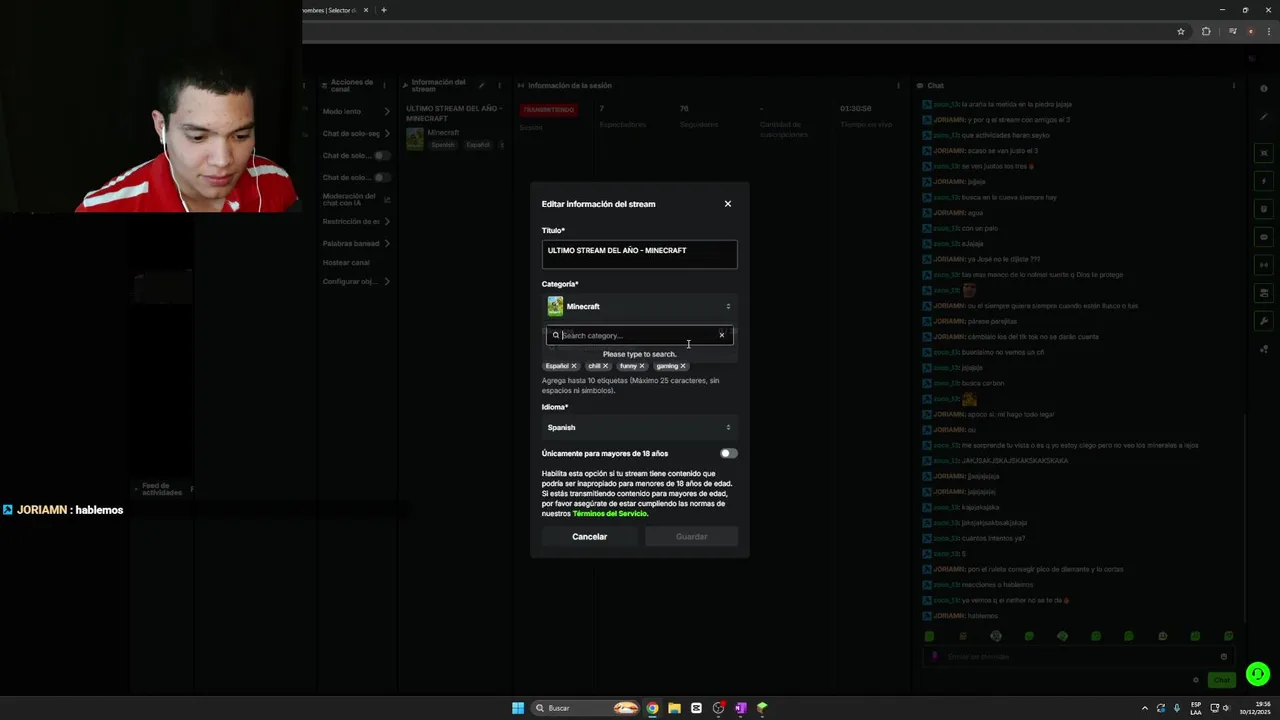Edit the stream title text field
Screen dimensions: 1280x720
(639, 254)
